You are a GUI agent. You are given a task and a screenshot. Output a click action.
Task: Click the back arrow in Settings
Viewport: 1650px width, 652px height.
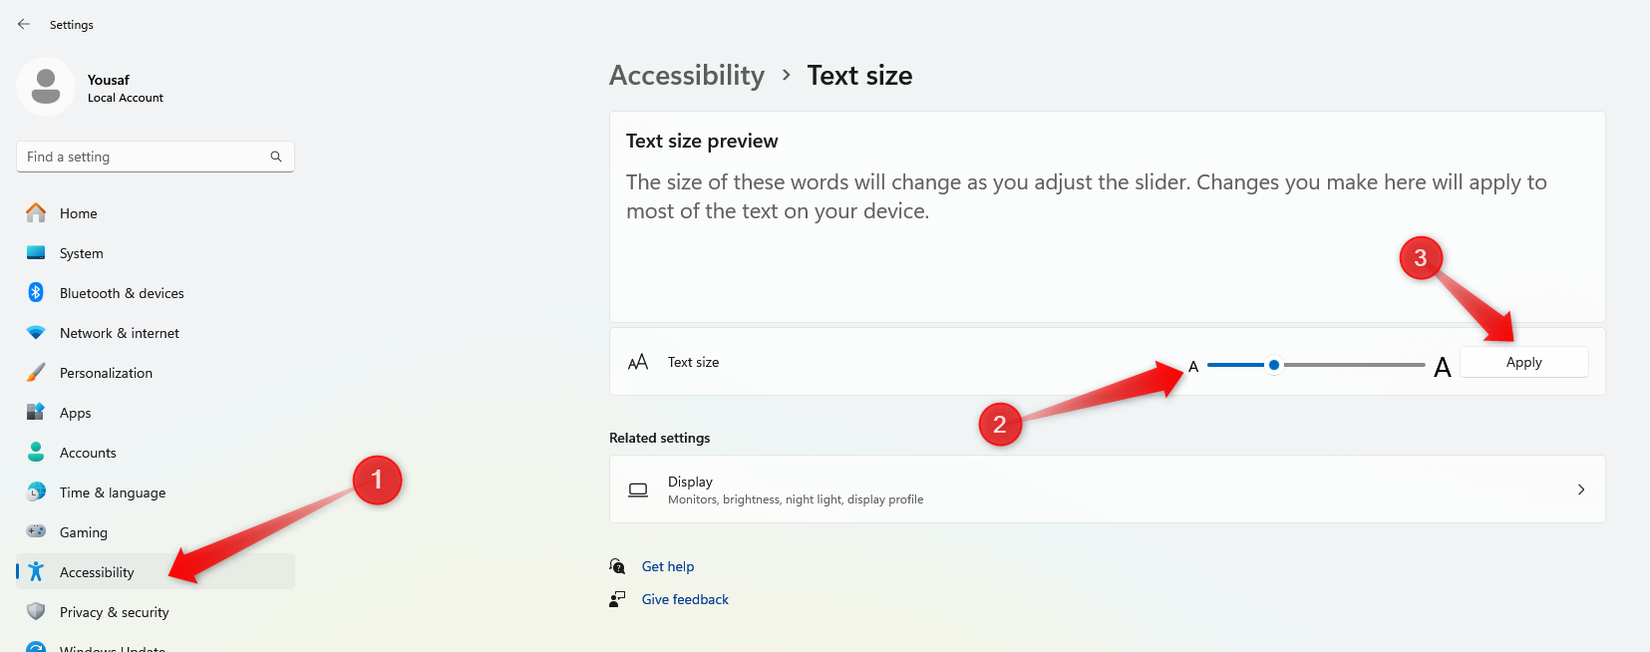24,24
